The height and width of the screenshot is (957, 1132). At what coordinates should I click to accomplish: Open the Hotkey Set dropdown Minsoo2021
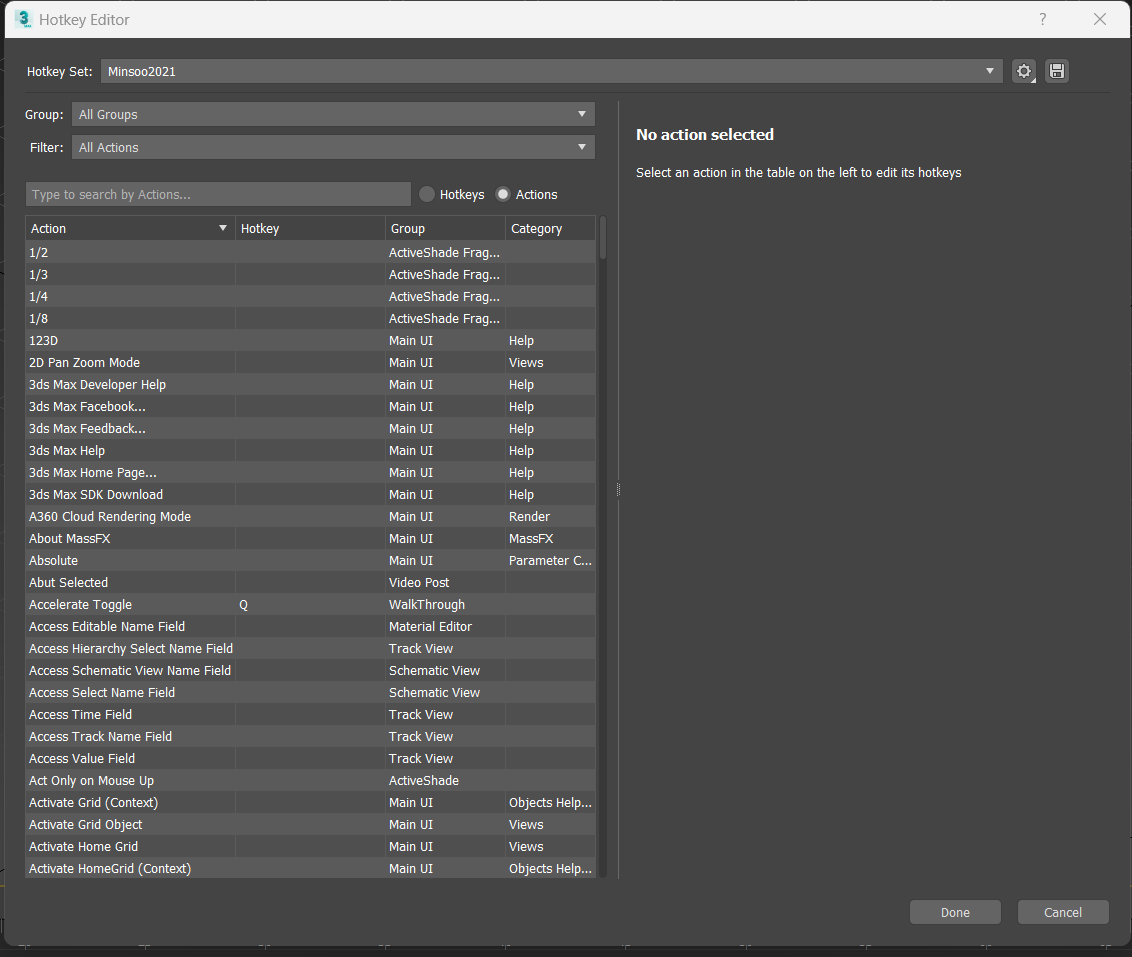tap(552, 71)
